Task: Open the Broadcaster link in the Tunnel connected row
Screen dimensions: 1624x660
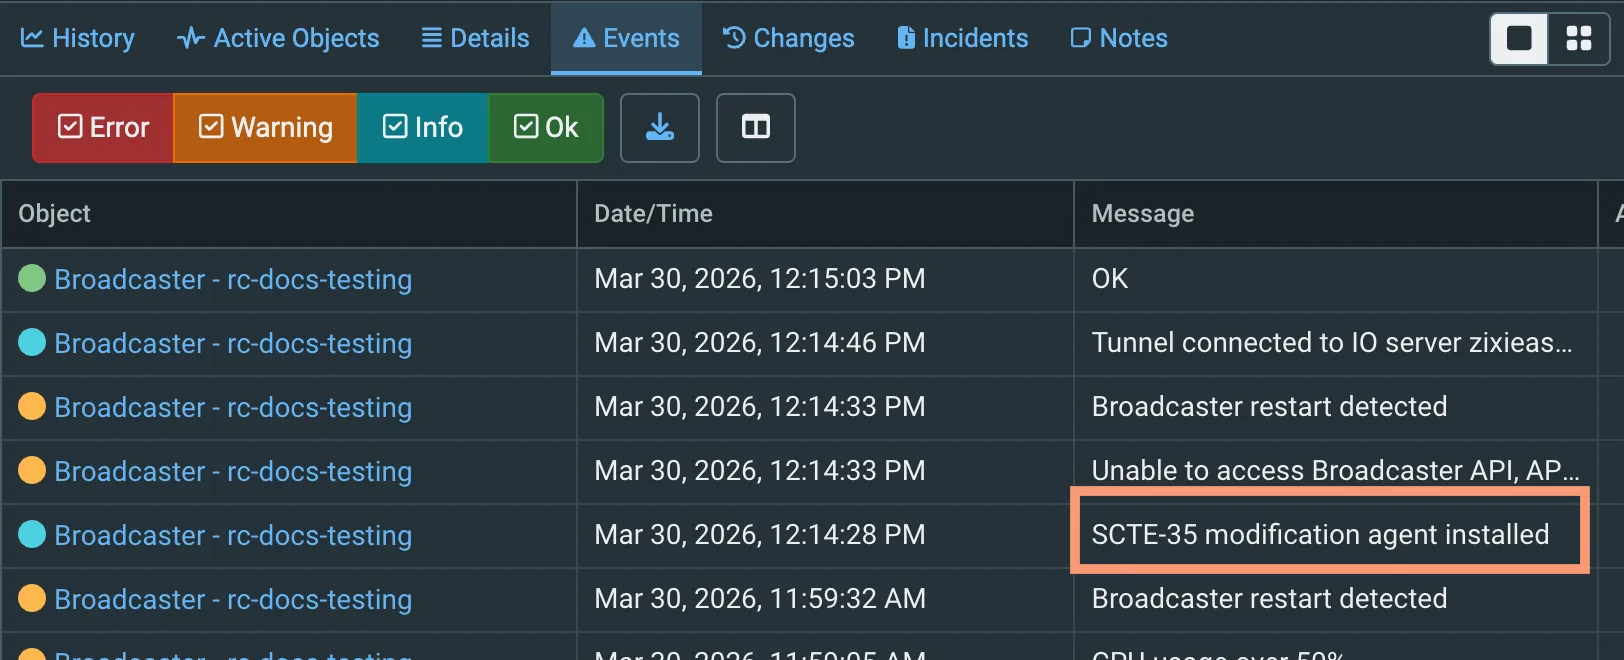Action: coord(233,343)
